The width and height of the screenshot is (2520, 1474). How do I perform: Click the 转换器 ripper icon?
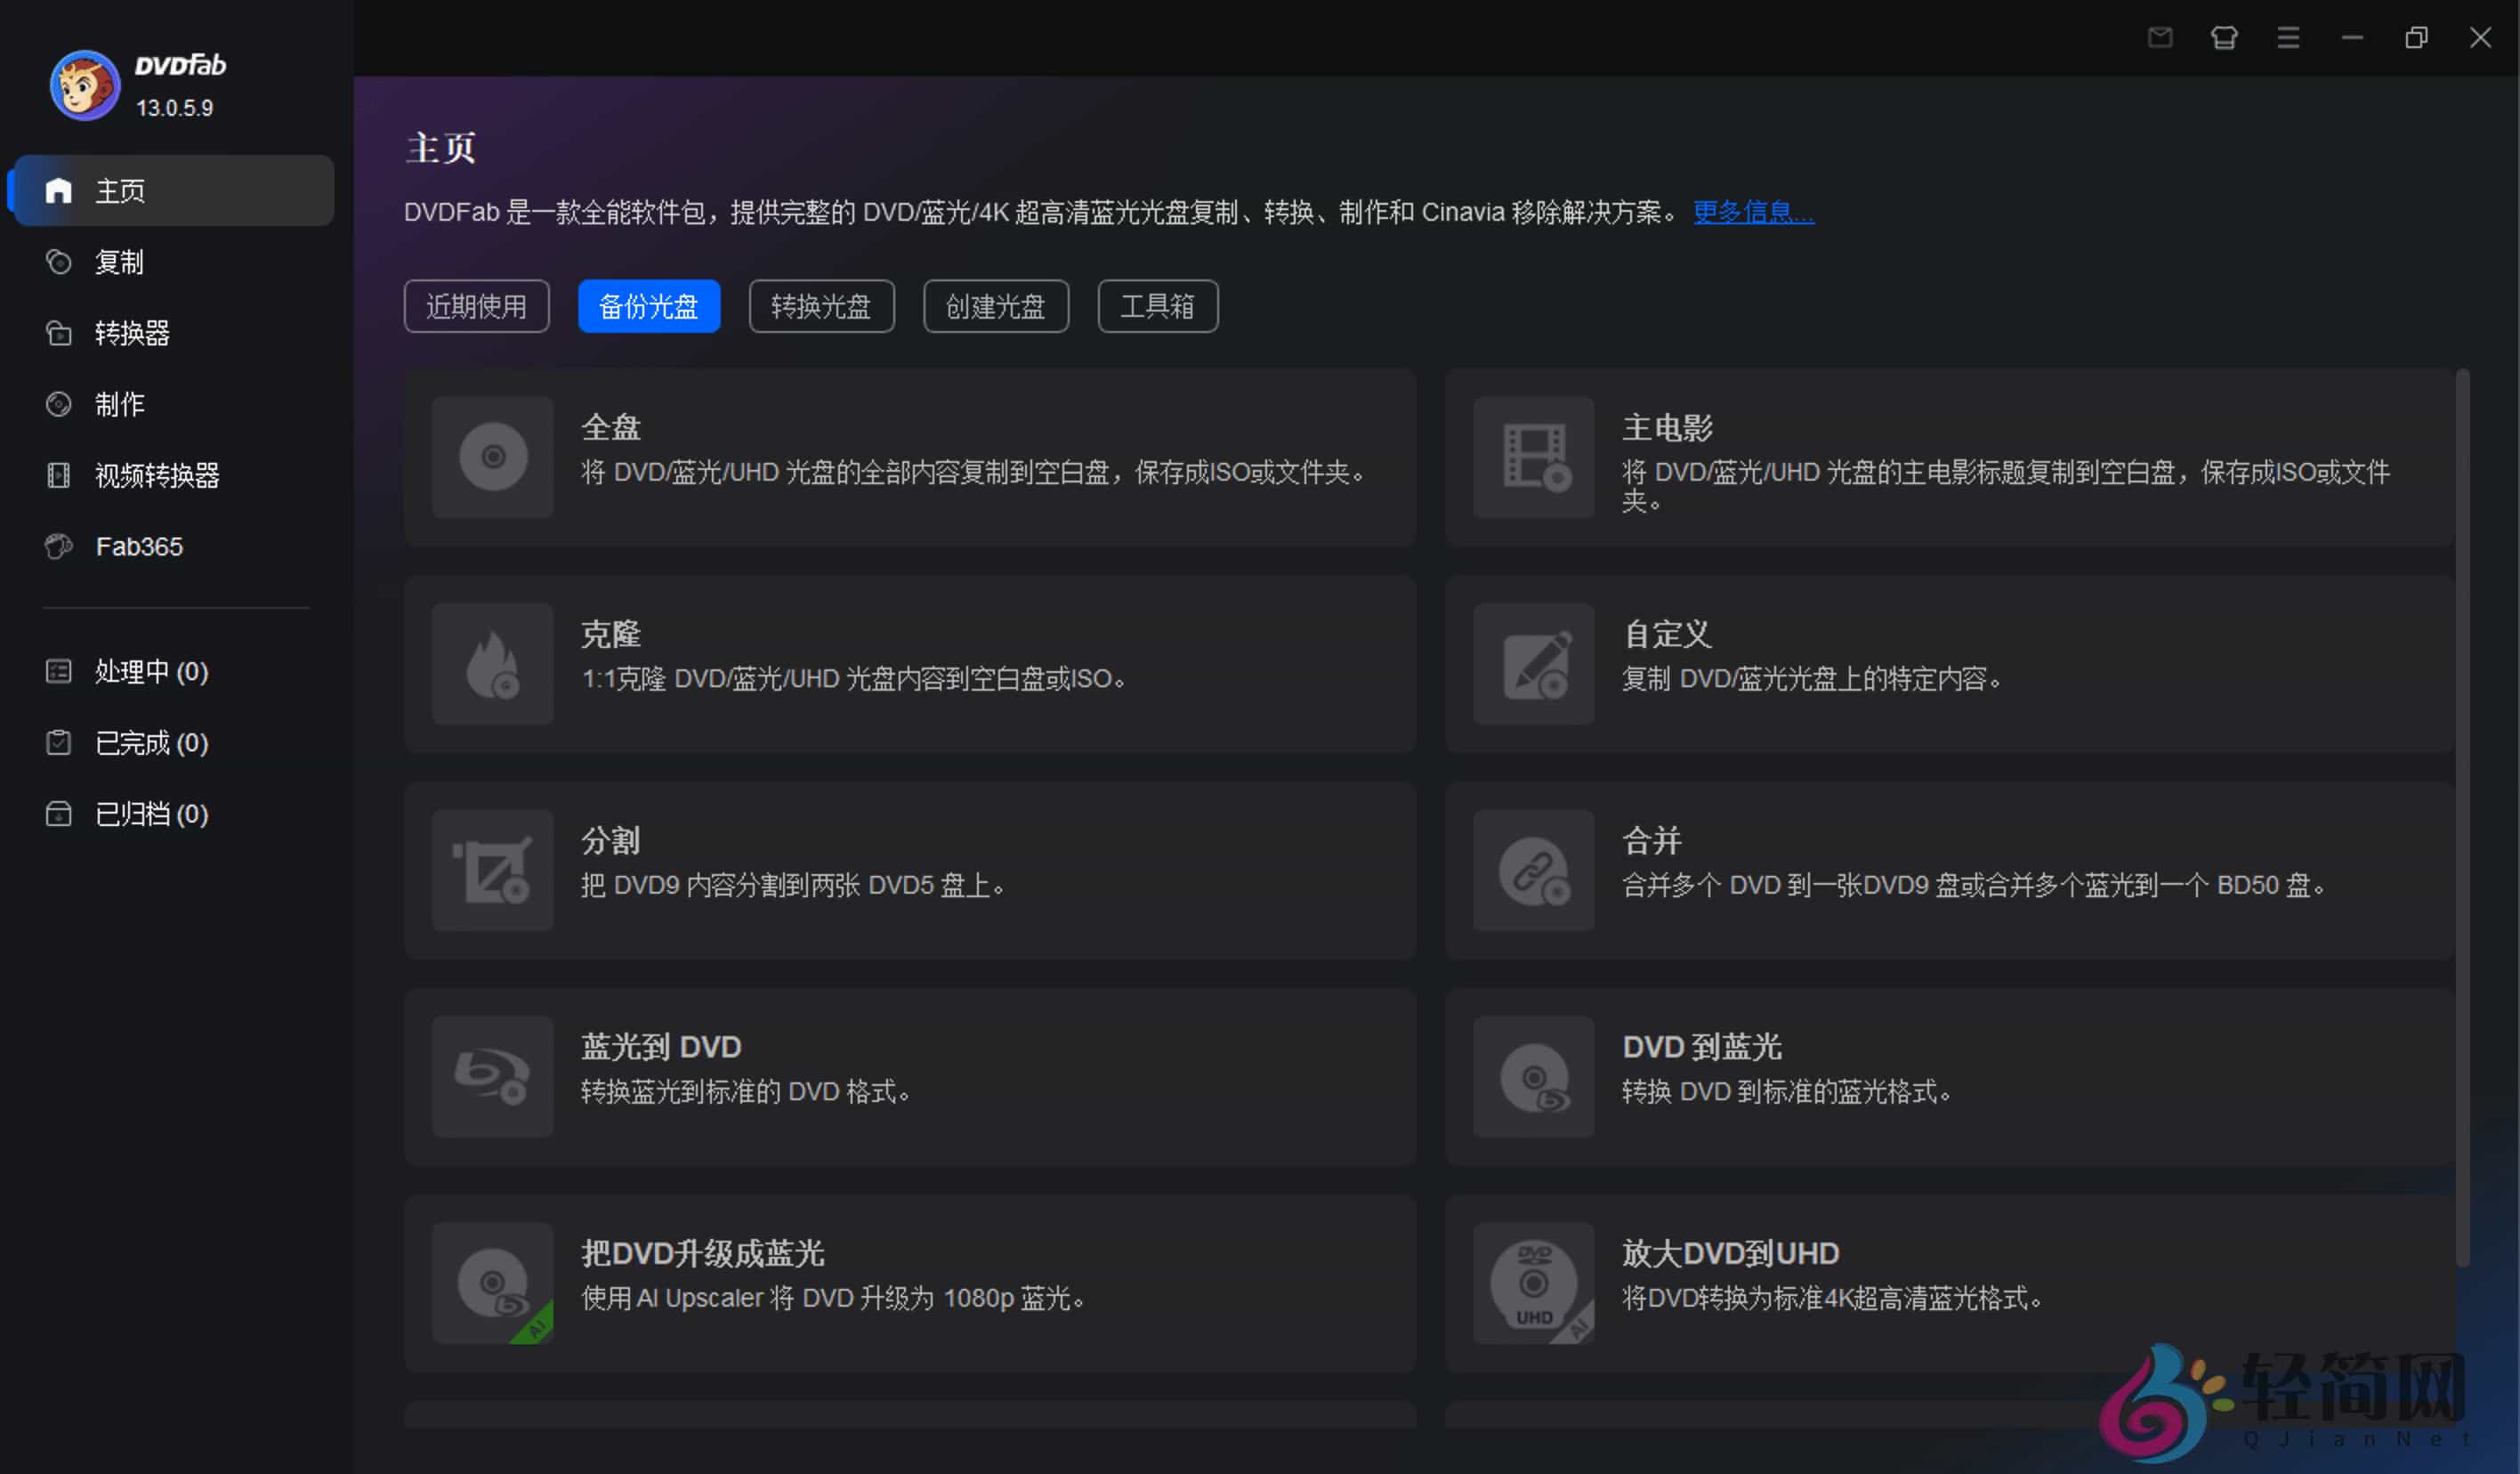click(x=59, y=333)
